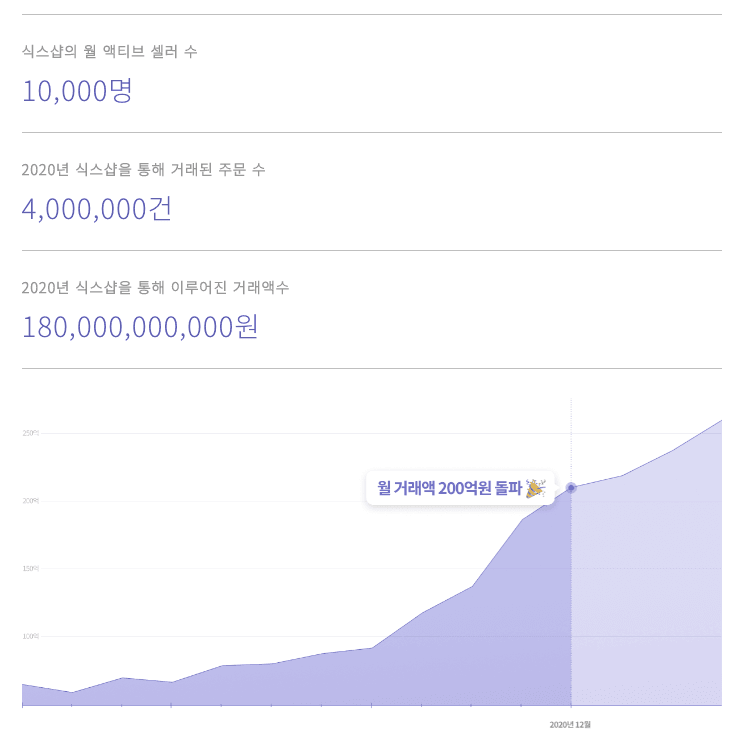742x746 pixels.
Task: Click the '4,000,000건' order count figure
Action: pyautogui.click(x=97, y=209)
